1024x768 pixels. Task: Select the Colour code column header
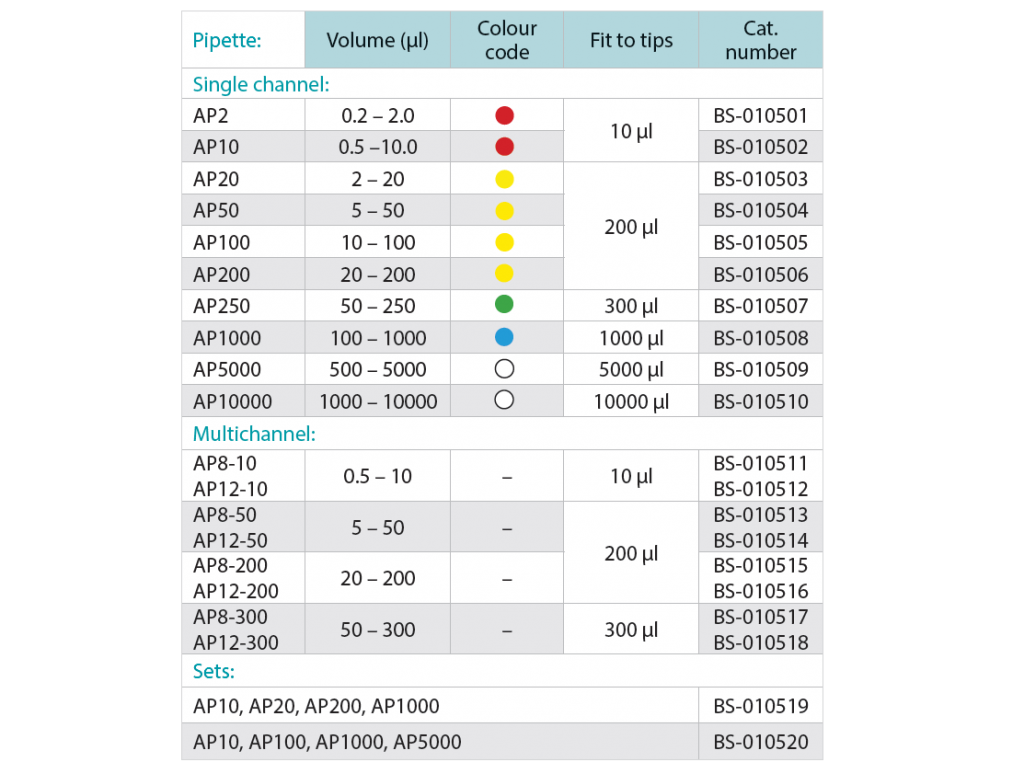point(506,41)
